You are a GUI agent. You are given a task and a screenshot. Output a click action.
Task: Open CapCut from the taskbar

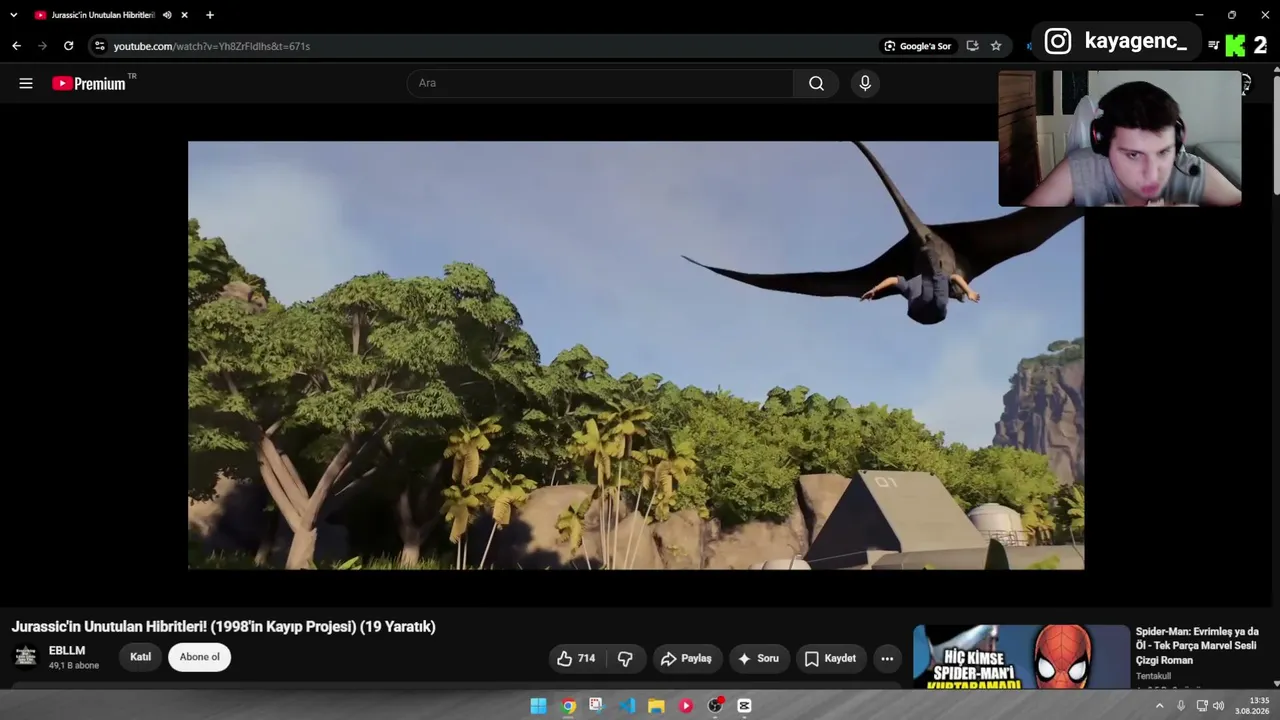(x=744, y=706)
